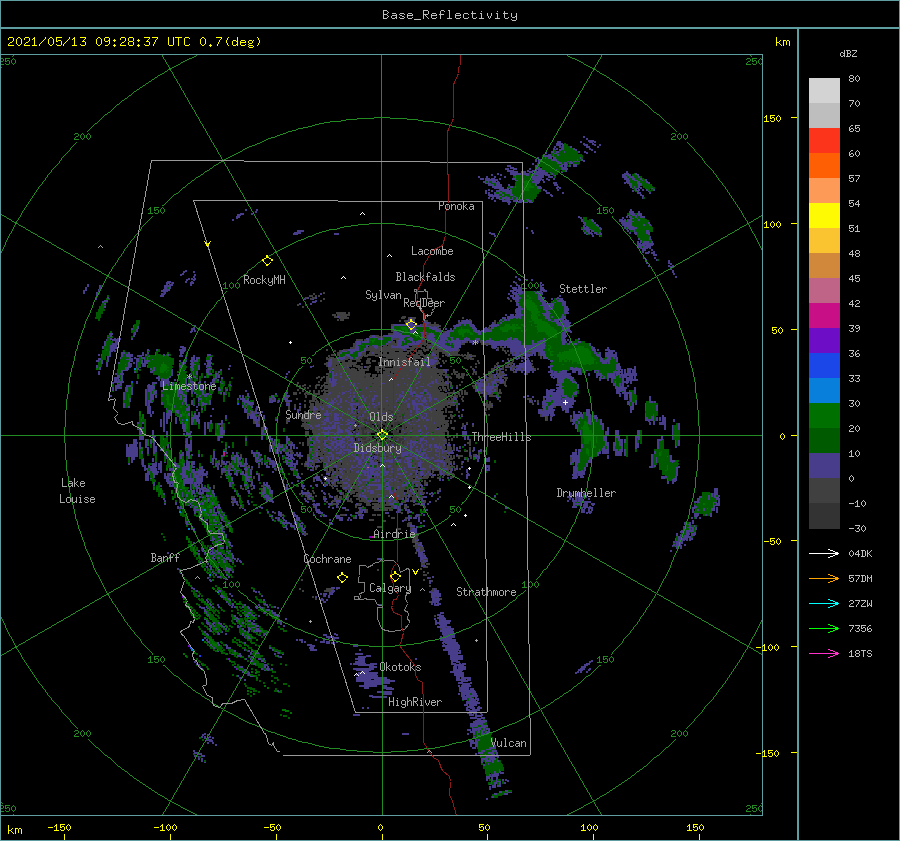Click the yellow 51 dBZ color swatch
This screenshot has width=900, height=841.
[824, 216]
